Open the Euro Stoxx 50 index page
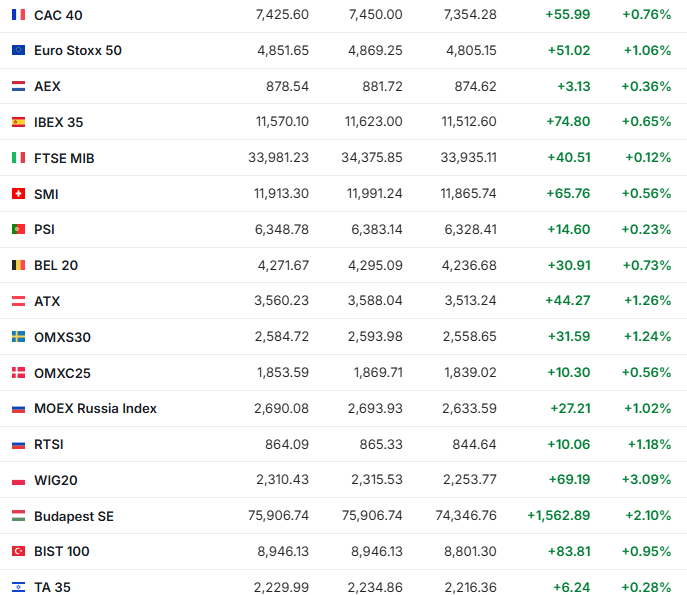The image size is (687, 595). pos(78,51)
